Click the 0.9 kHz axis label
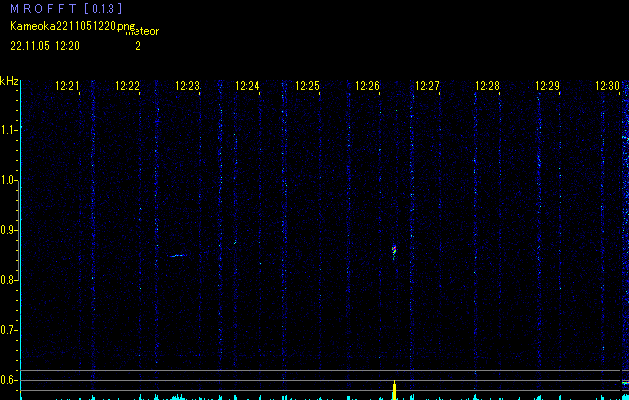The width and height of the screenshot is (629, 400). [8, 230]
